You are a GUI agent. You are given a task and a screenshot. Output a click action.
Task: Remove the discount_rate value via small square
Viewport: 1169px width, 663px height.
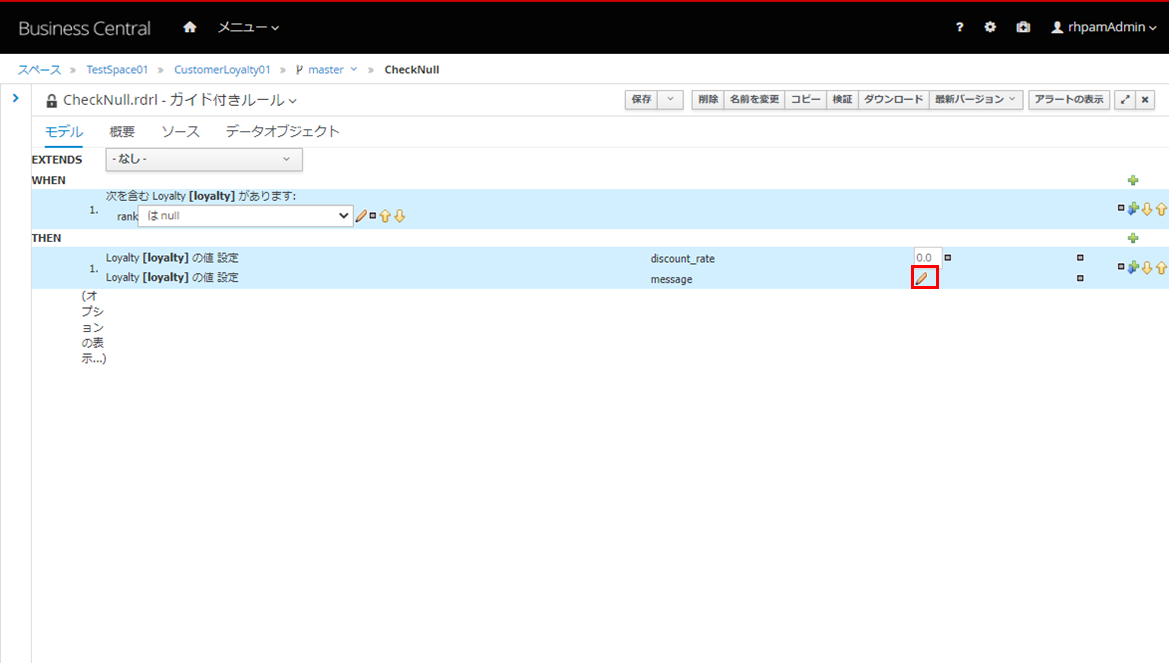point(948,257)
